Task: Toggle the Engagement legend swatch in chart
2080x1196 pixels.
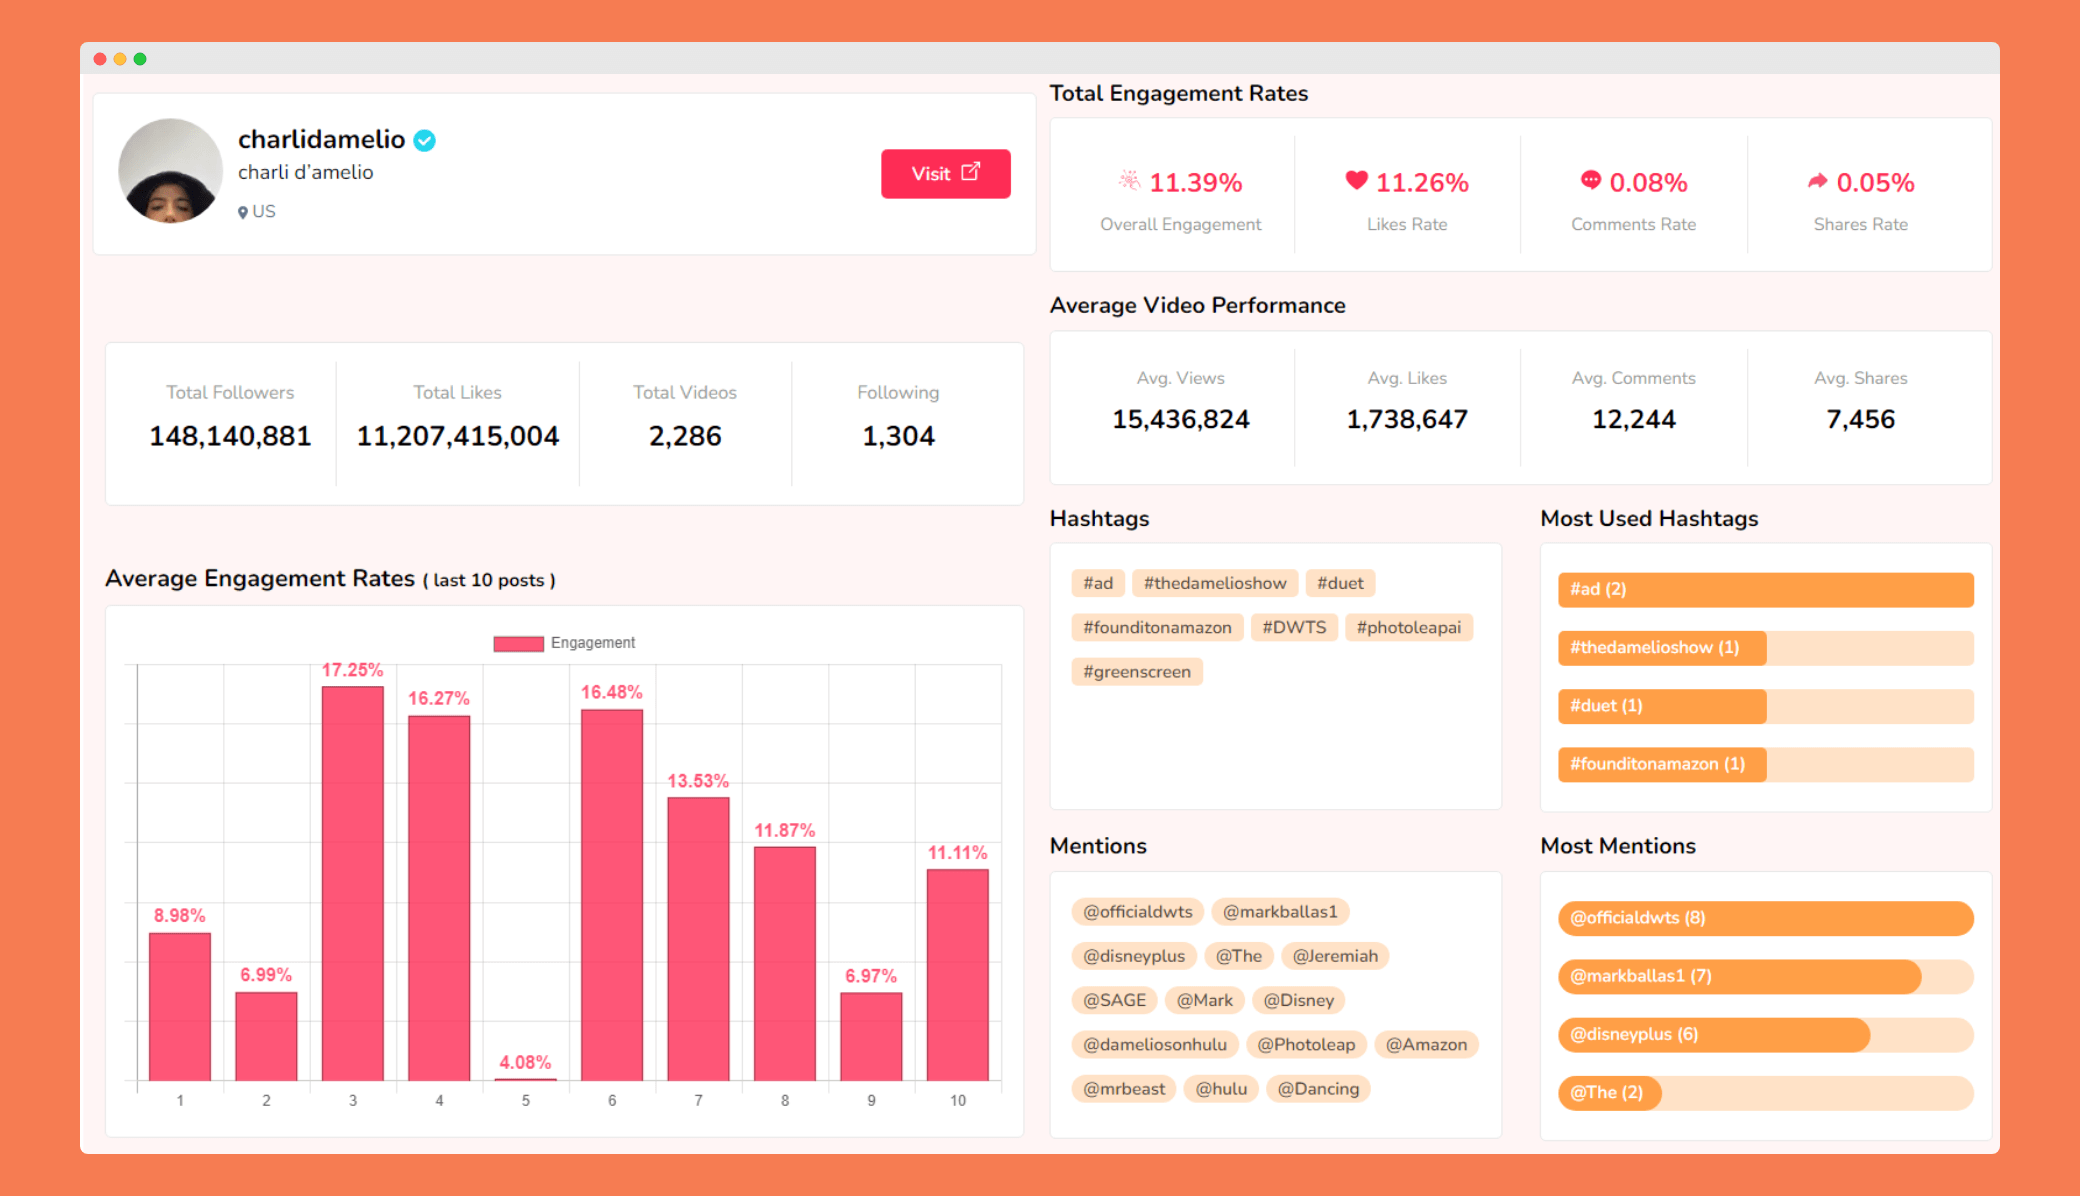Action: (518, 643)
